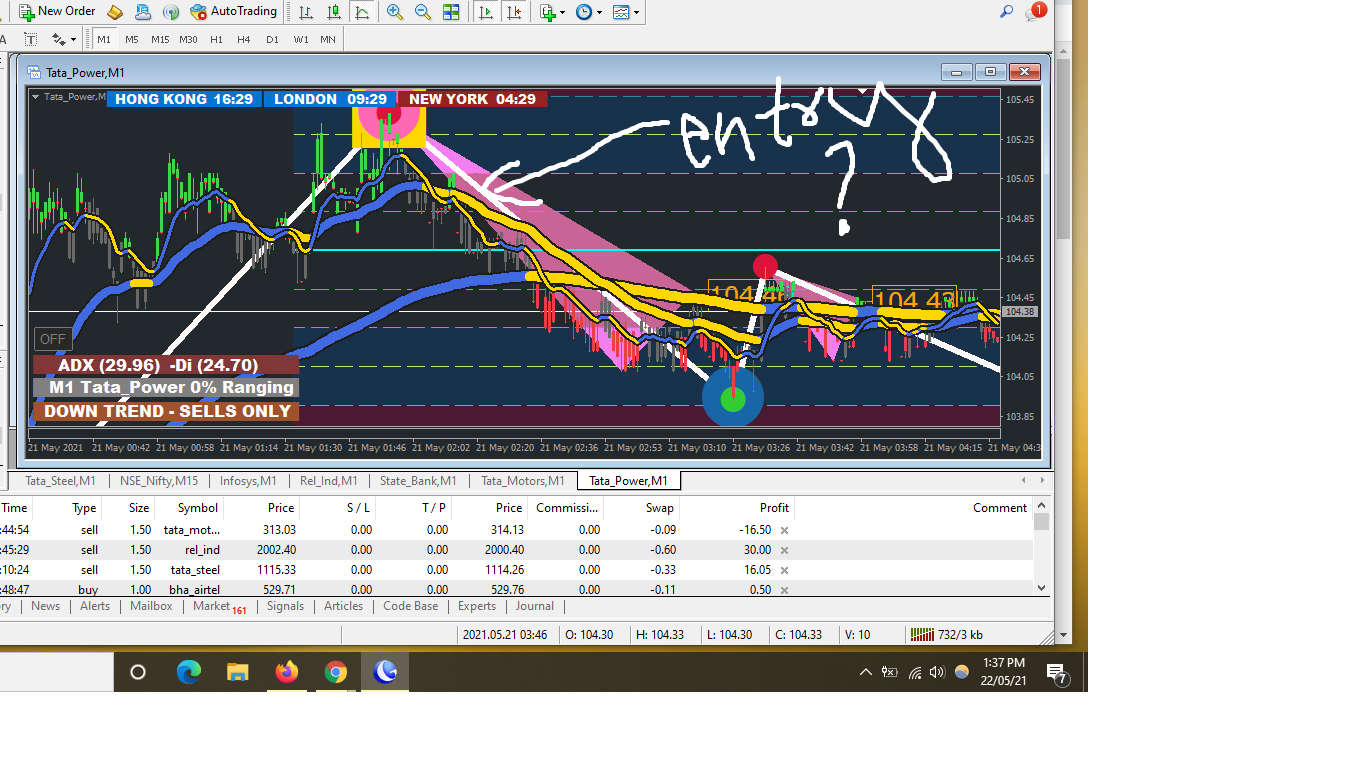Toggle chart auto scroll

tap(486, 12)
